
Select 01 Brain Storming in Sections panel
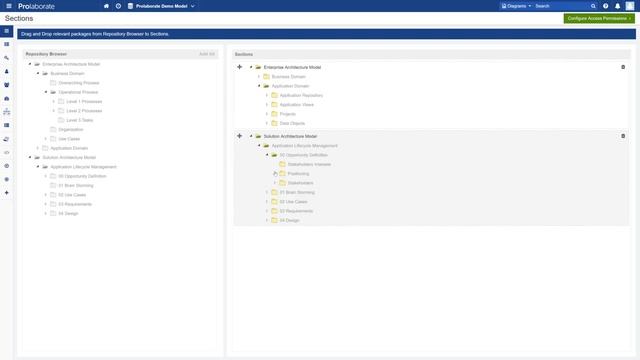[x=297, y=192]
